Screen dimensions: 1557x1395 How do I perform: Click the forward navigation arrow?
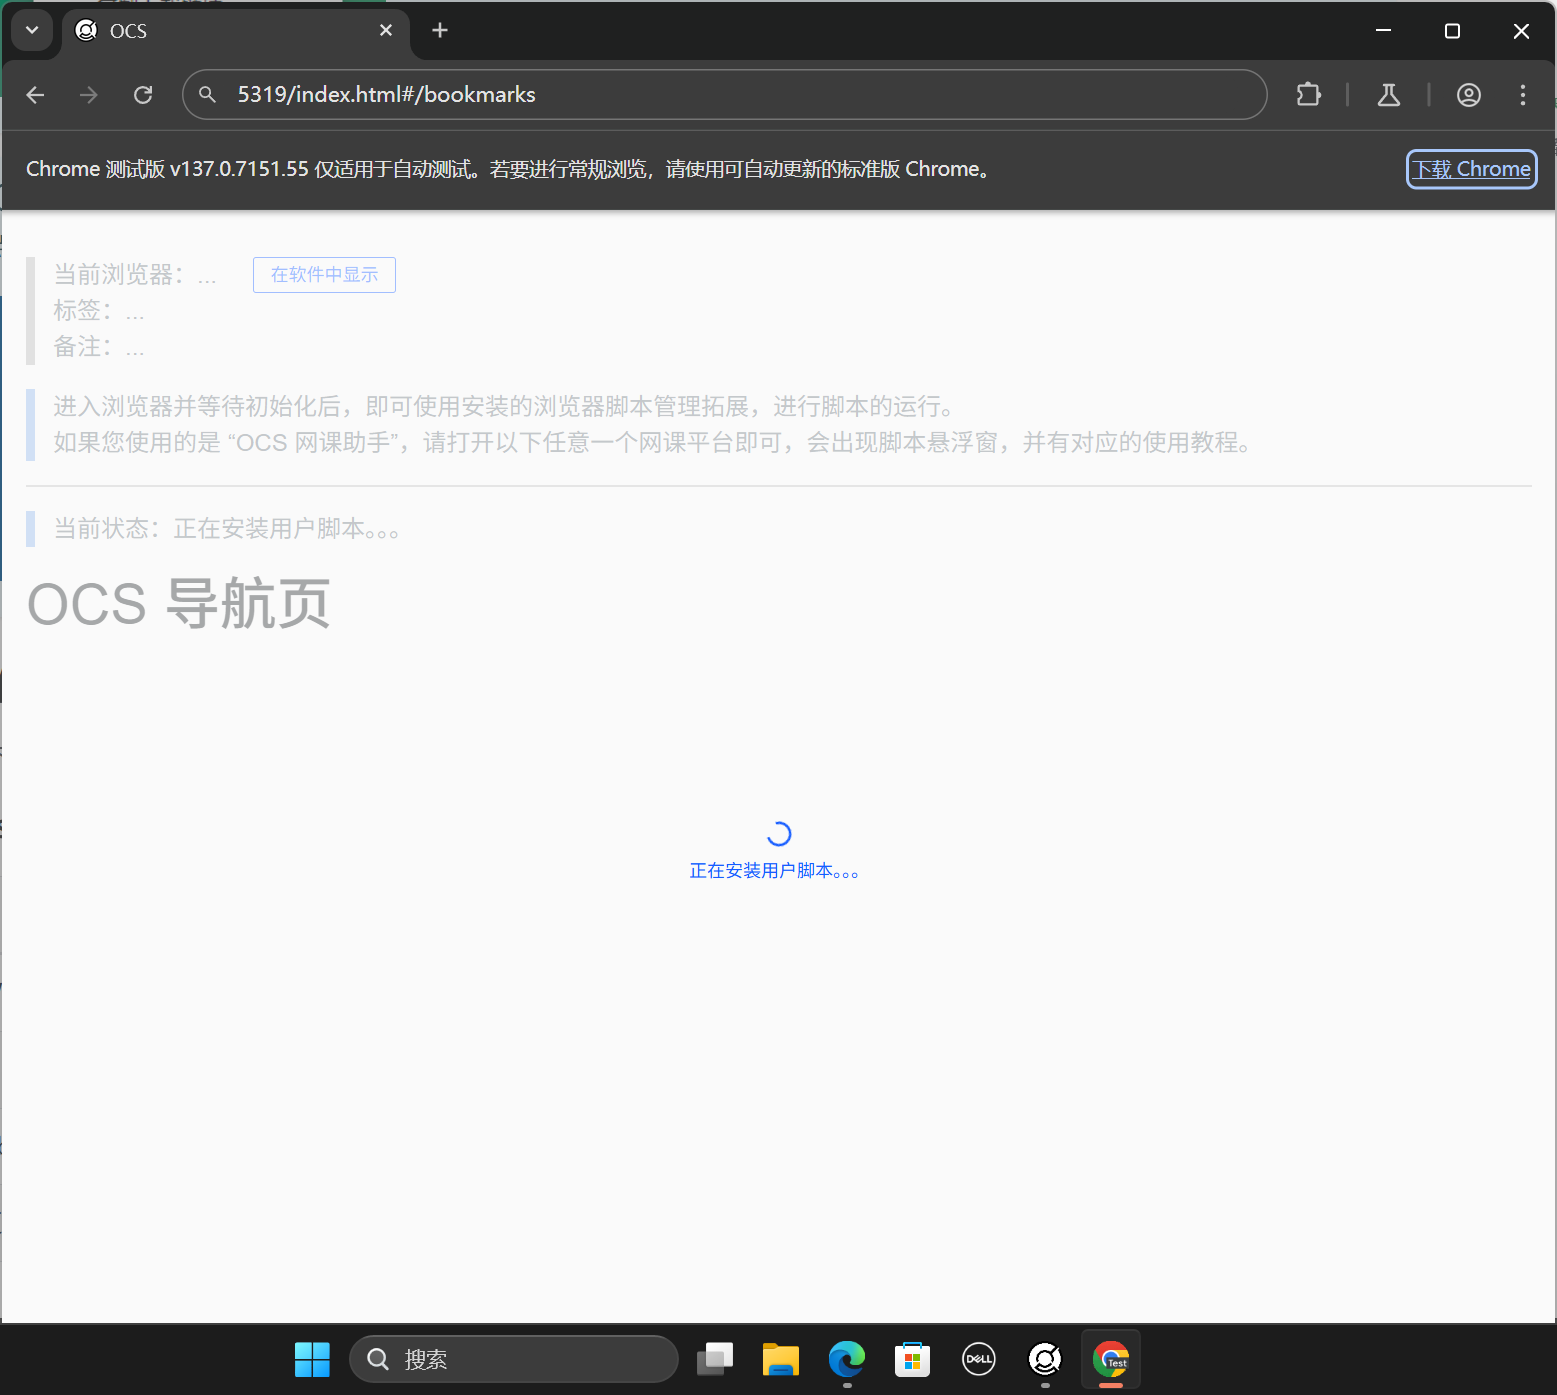[x=89, y=95]
